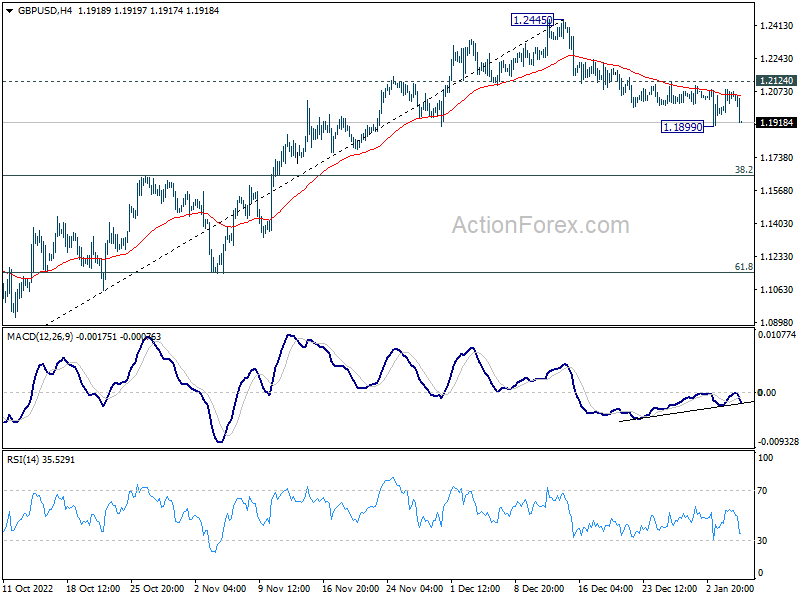The width and height of the screenshot is (800, 600).
Task: Click the 16 Nov 20:00 time label
Action: (x=350, y=588)
